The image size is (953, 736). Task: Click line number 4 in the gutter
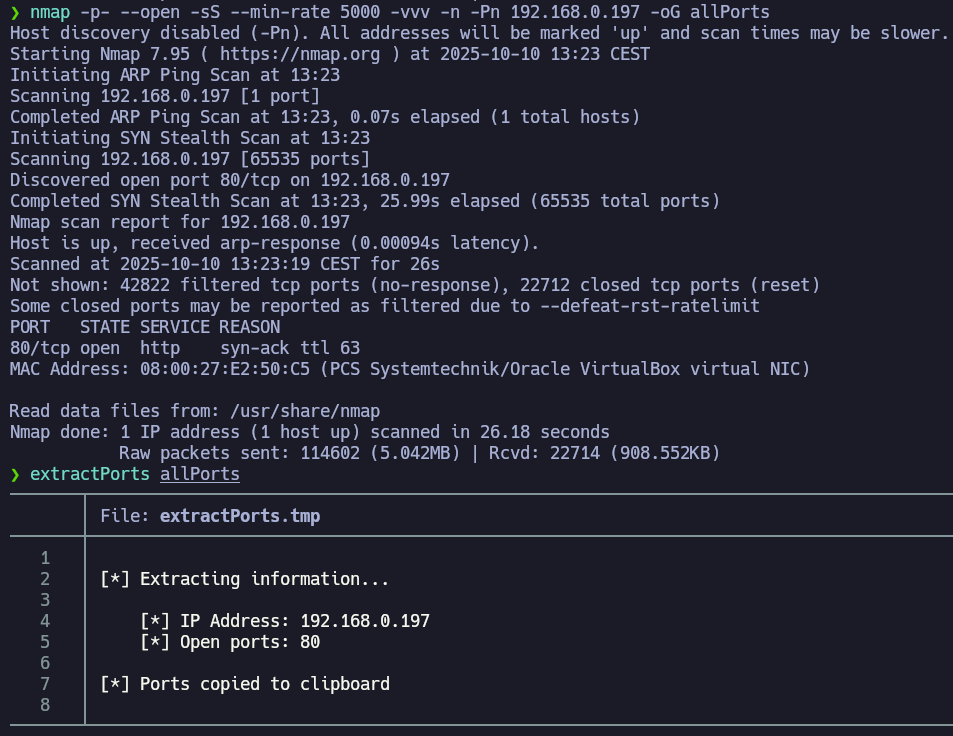[45, 621]
